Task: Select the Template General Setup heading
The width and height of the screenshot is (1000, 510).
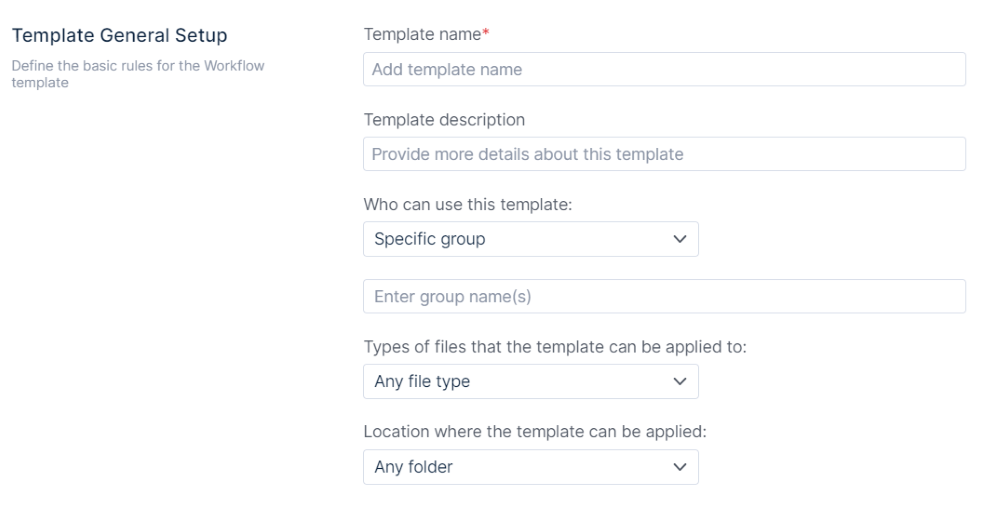Action: click(119, 35)
